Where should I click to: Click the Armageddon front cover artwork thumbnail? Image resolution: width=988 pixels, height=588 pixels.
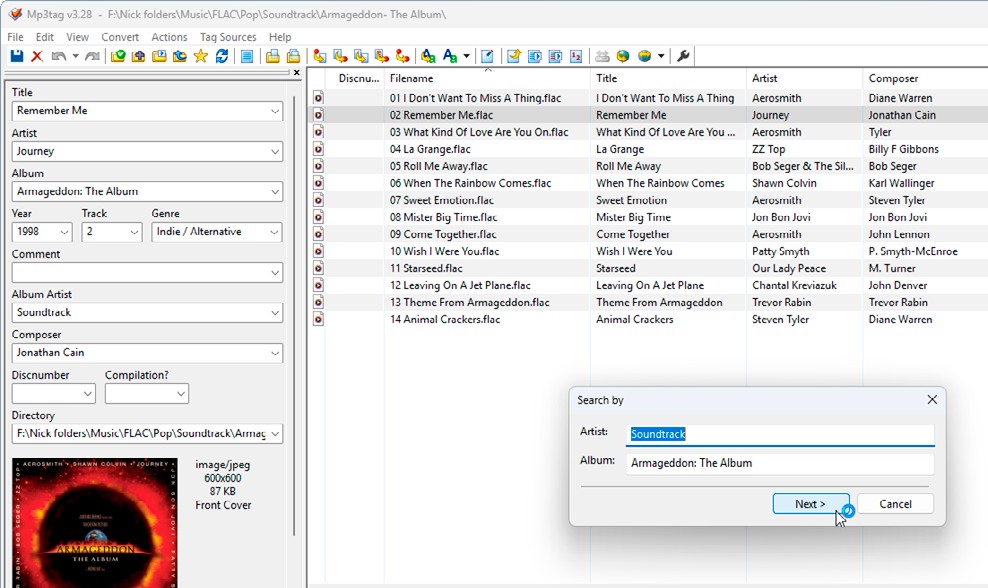click(x=95, y=523)
